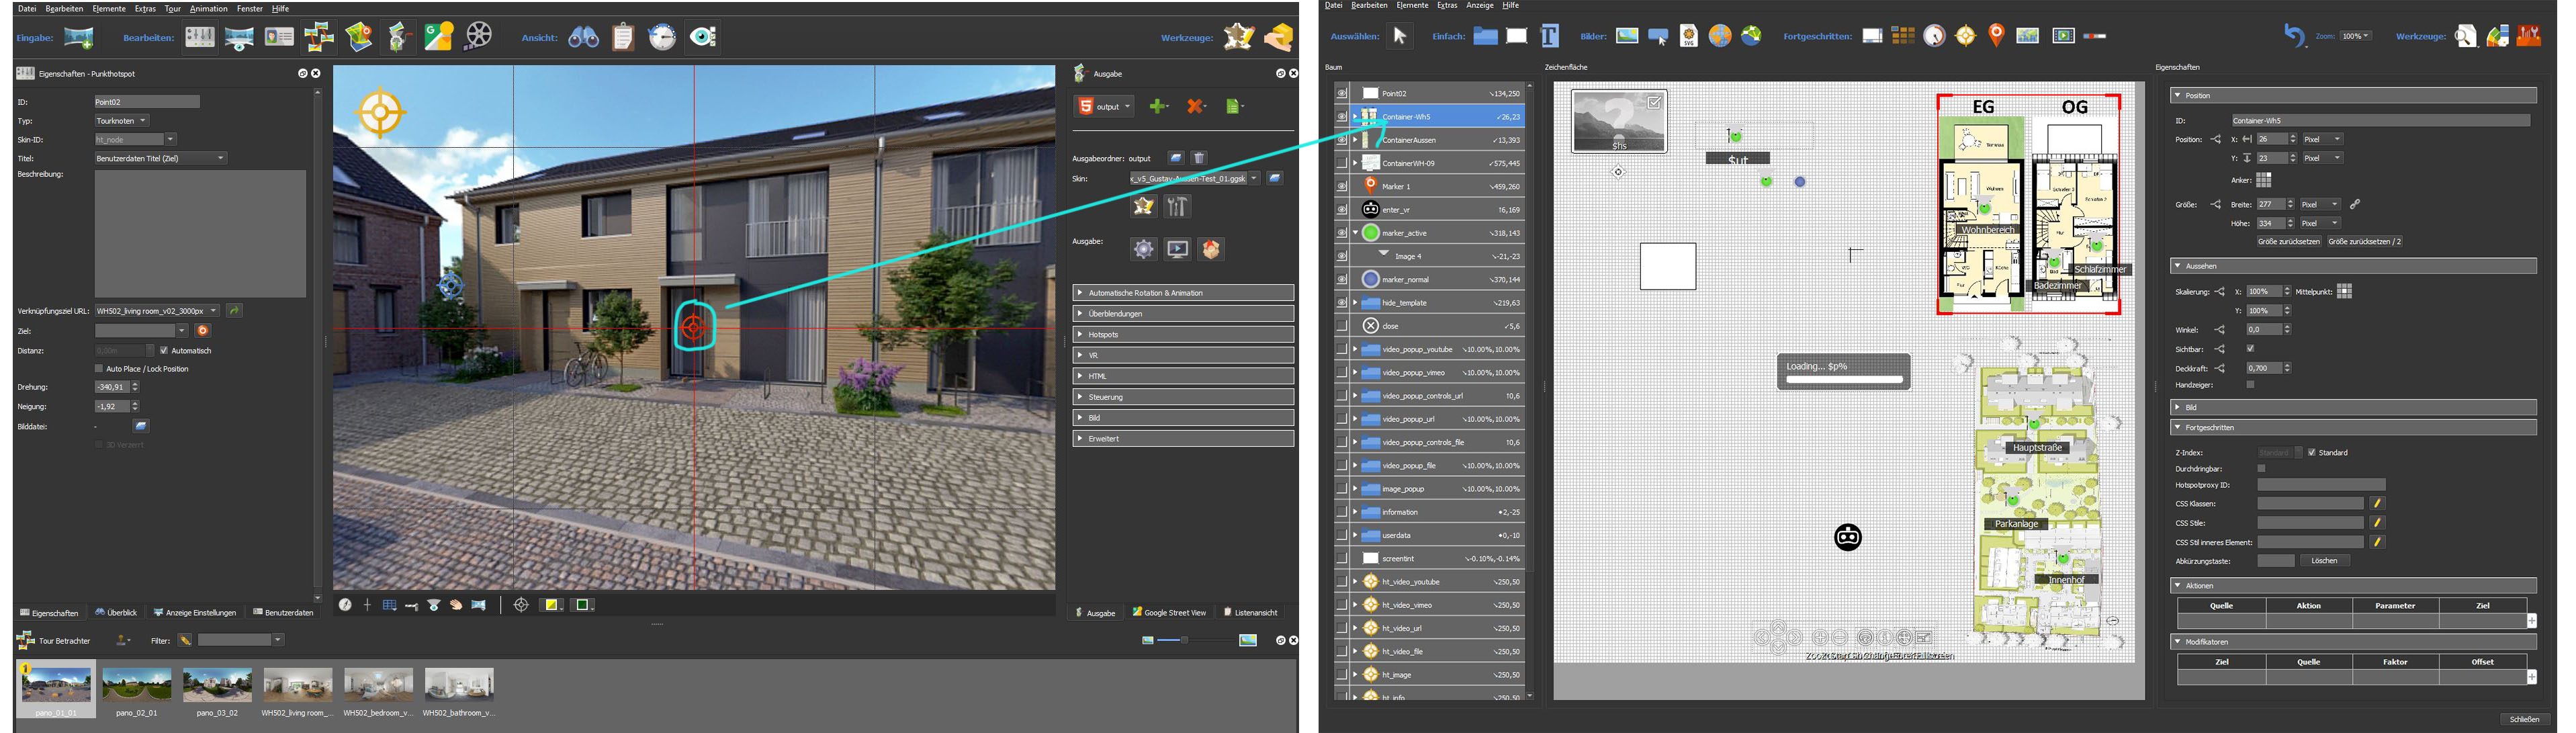Open the skin editor icon below Skin field

(1143, 206)
